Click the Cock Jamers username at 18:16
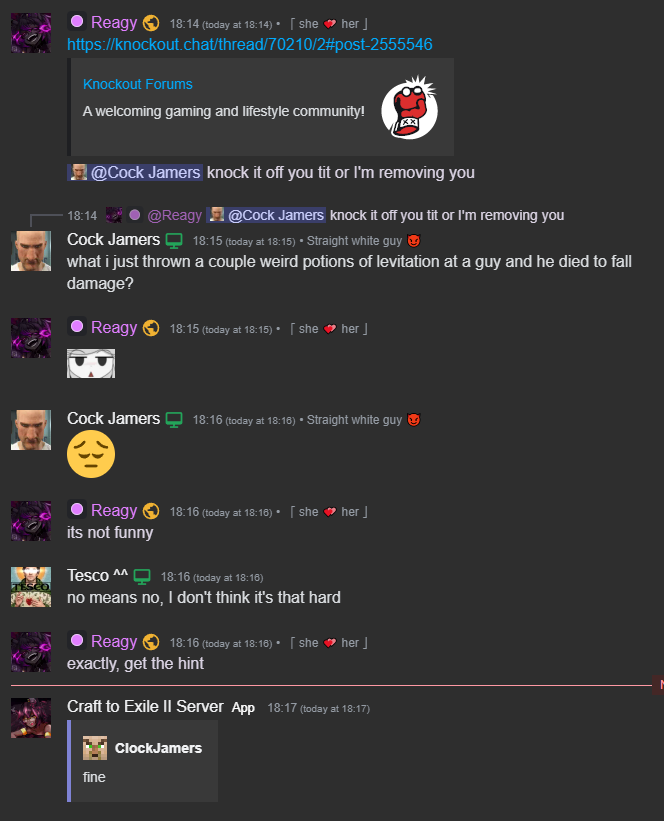The height and width of the screenshot is (821, 664). (113, 419)
